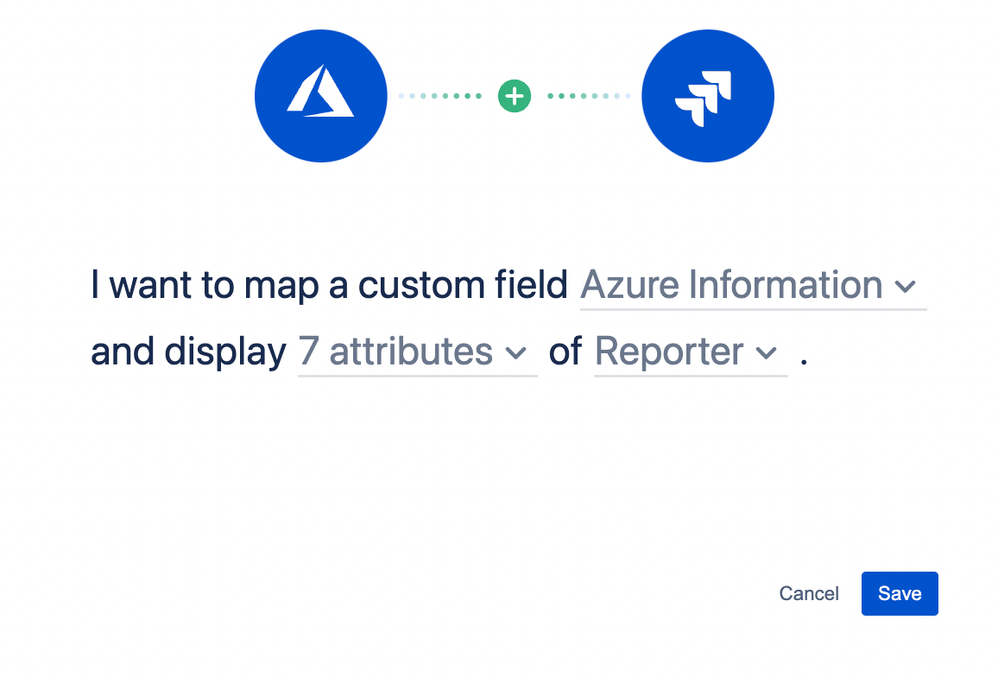Image resolution: width=998 pixels, height=684 pixels.
Task: Open the 7 attributes dropdown
Action: (418, 352)
